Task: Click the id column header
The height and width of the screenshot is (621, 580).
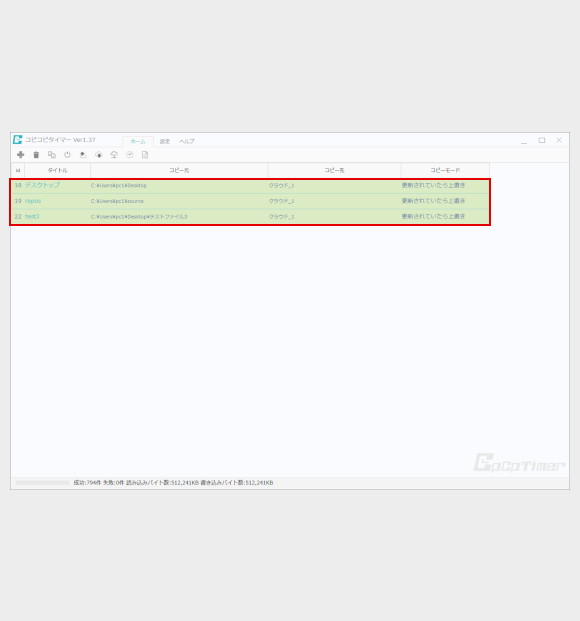Action: (18, 170)
